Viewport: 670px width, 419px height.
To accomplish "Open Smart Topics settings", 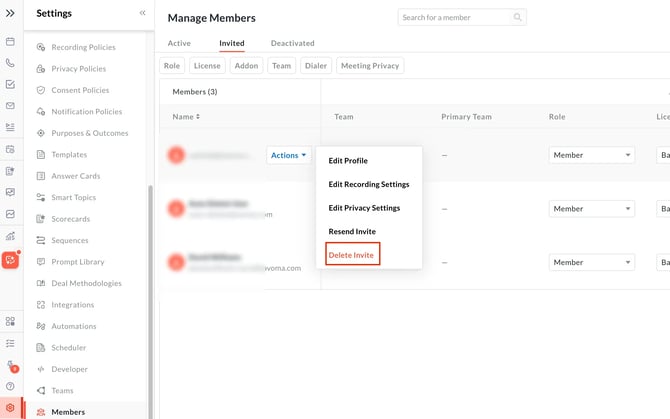I will click(73, 197).
